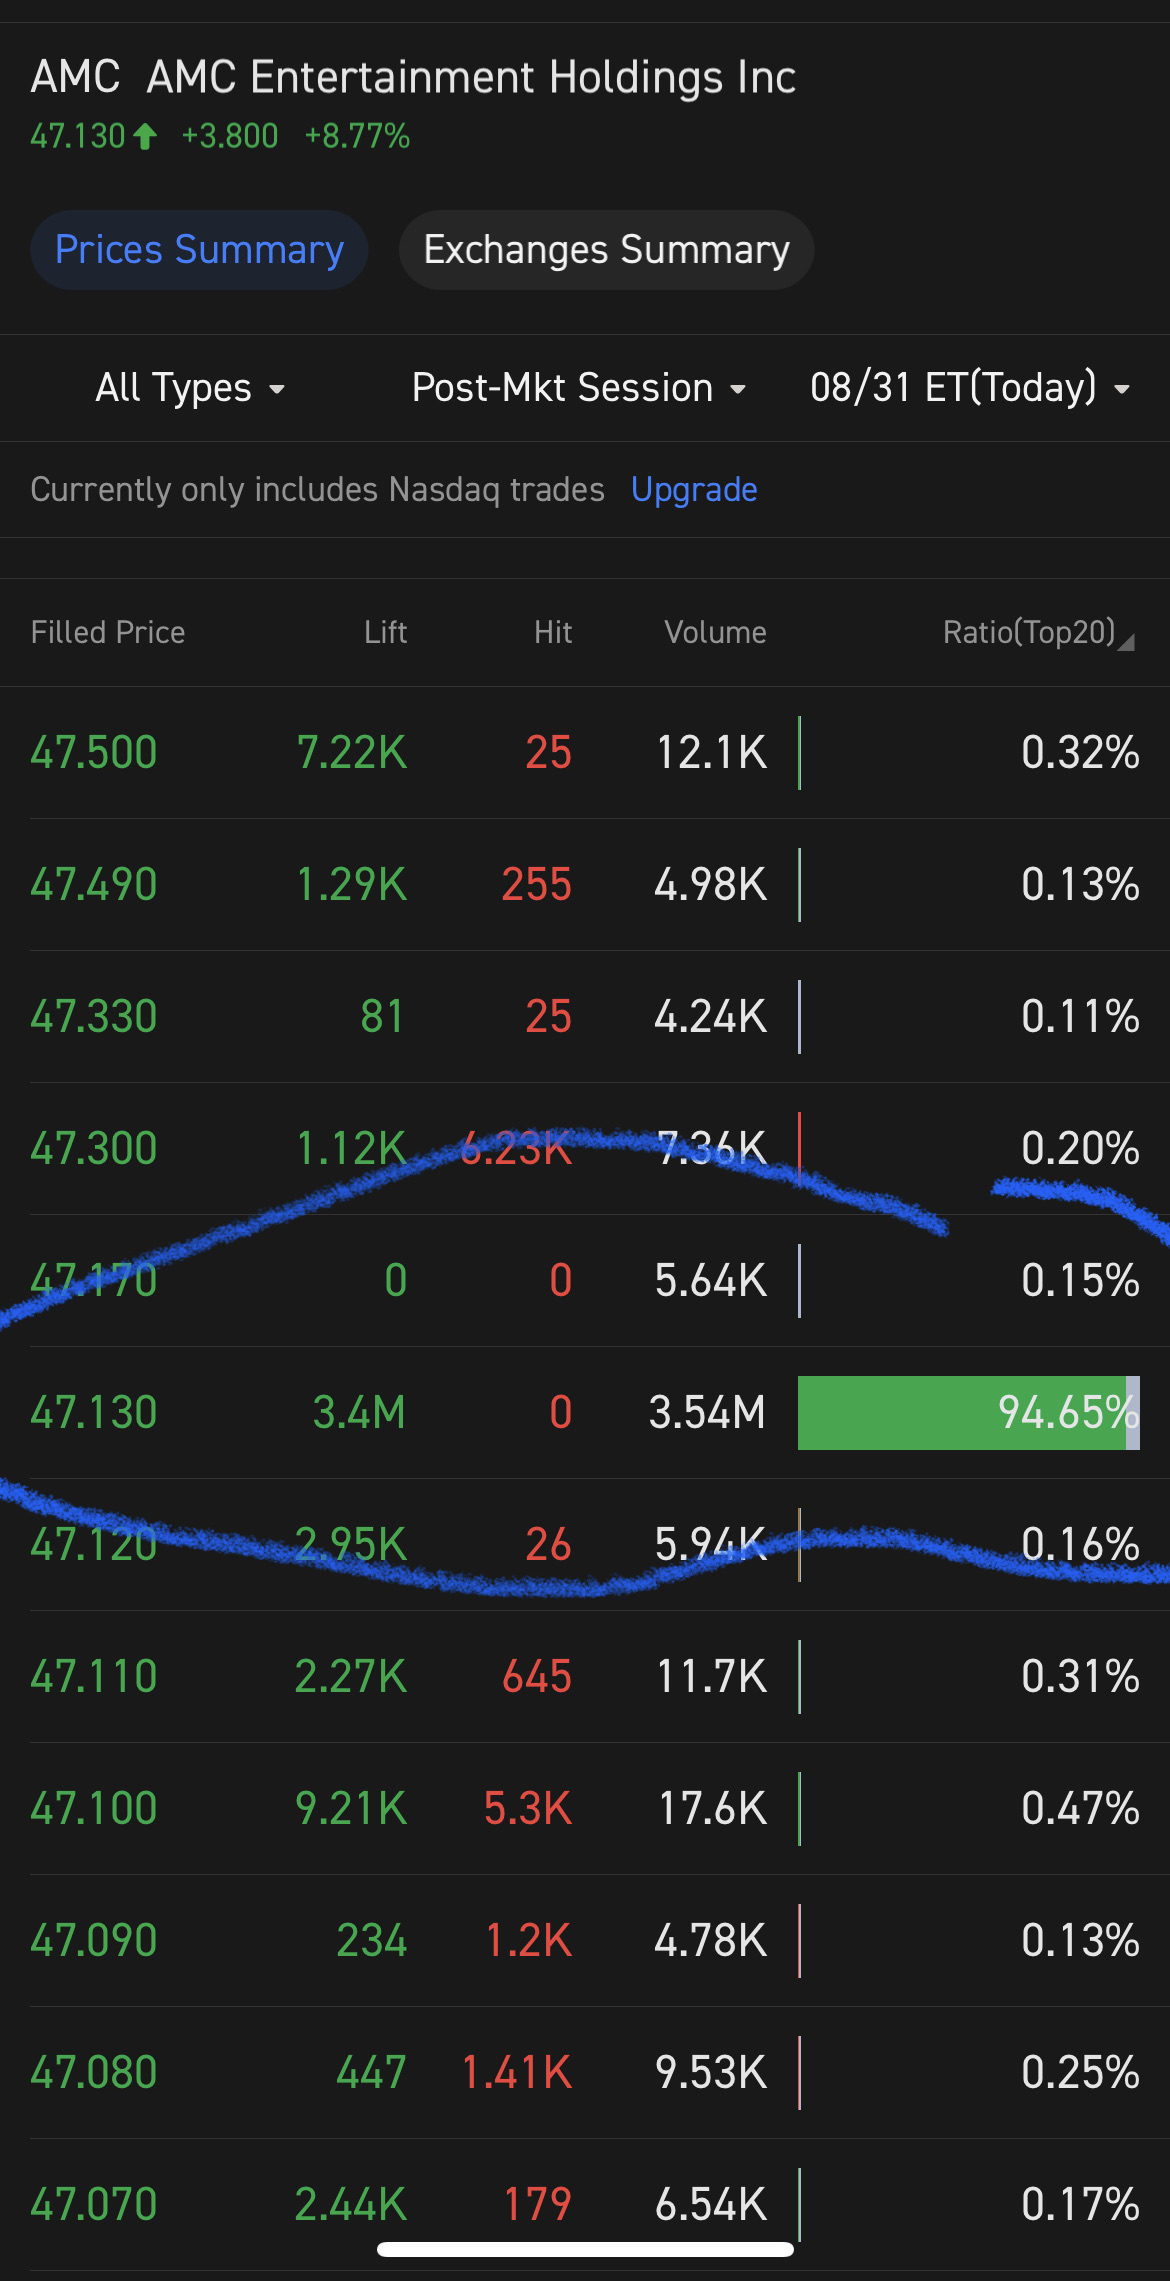Click the 0.20% ratio value
Image resolution: width=1170 pixels, height=2281 pixels.
[x=1080, y=1149]
